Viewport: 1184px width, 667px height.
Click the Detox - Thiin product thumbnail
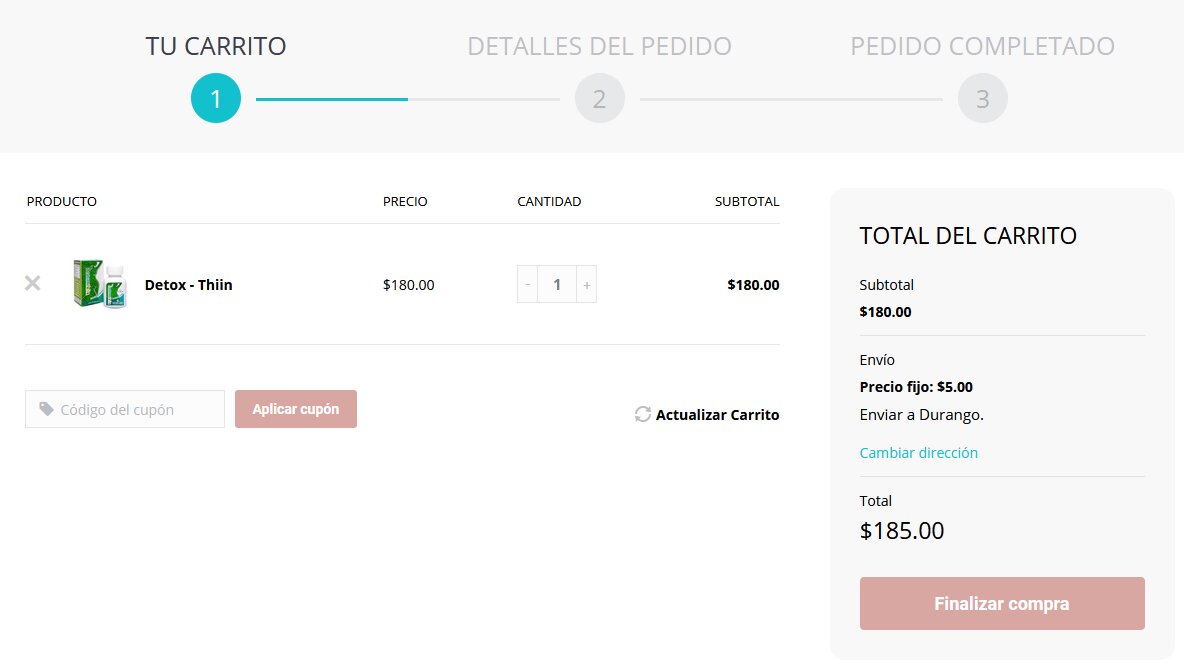click(99, 284)
